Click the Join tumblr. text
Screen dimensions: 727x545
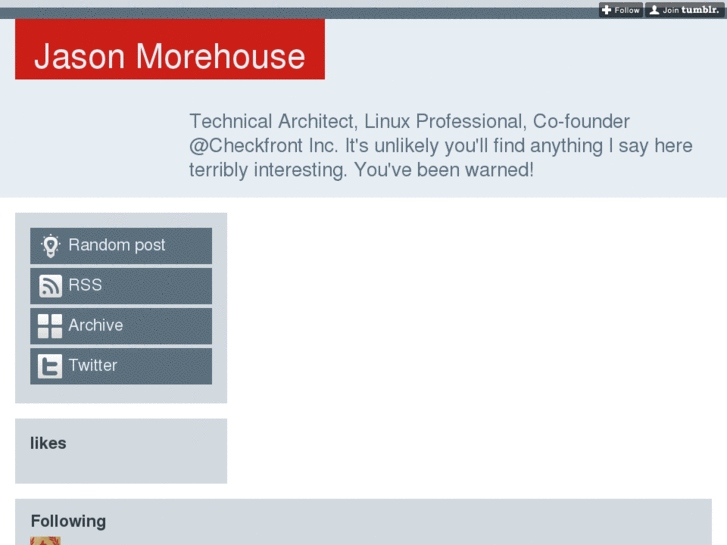[x=690, y=10]
